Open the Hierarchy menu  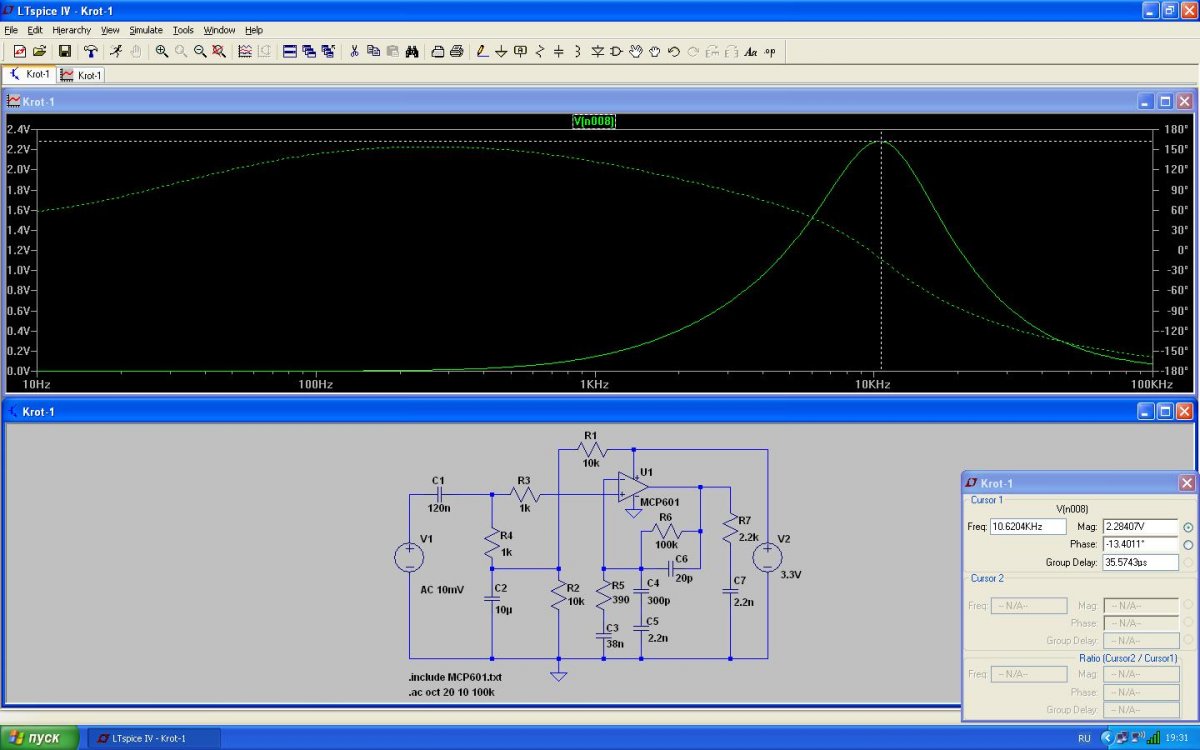[x=72, y=30]
